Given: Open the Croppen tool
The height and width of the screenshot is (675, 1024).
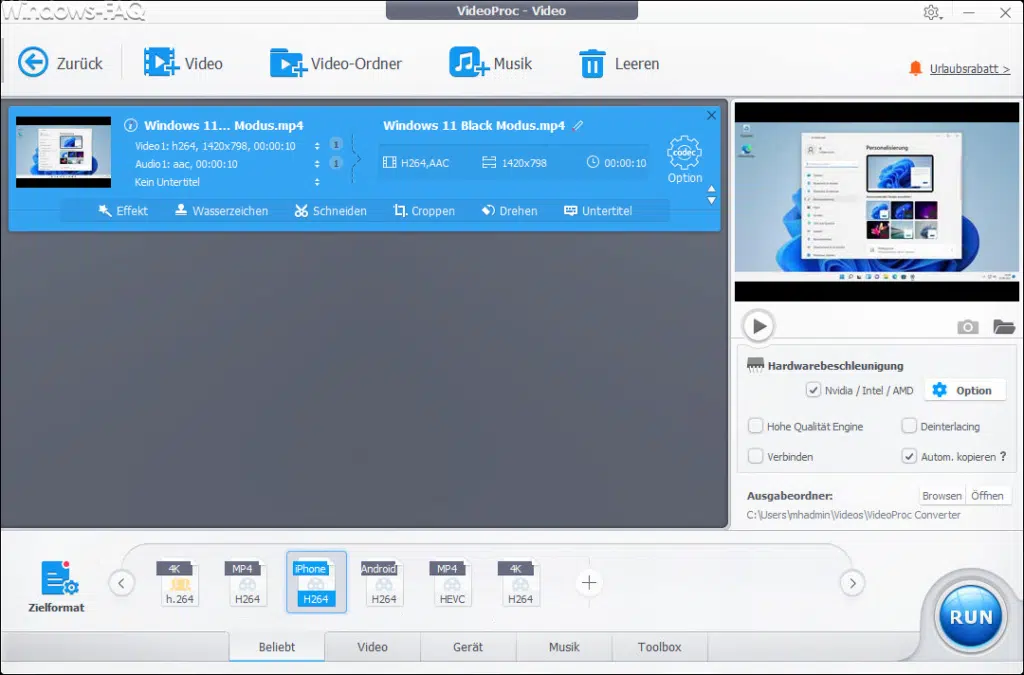Looking at the screenshot, I should coord(424,211).
